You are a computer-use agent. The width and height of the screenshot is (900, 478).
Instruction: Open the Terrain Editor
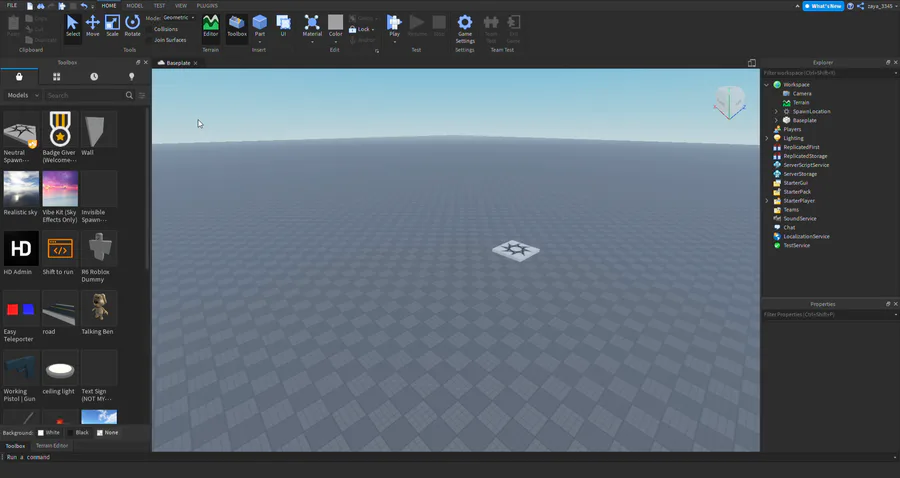211,26
